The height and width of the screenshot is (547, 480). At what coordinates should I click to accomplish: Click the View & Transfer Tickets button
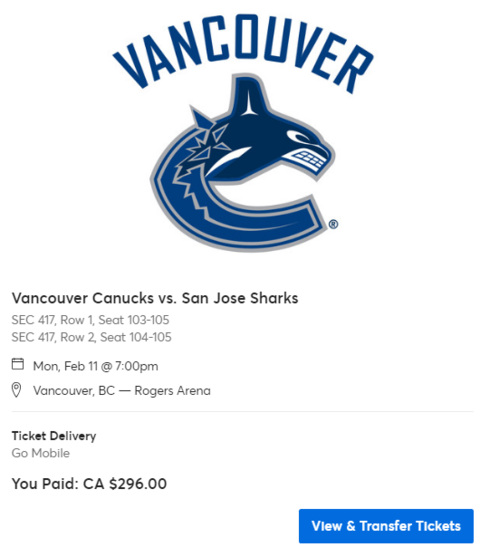tap(386, 526)
